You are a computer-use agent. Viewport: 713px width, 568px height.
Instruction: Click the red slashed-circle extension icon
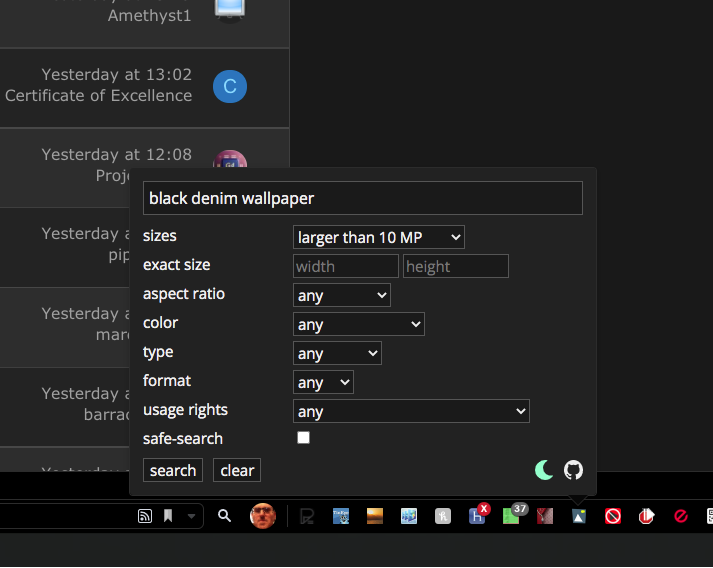[x=681, y=516]
